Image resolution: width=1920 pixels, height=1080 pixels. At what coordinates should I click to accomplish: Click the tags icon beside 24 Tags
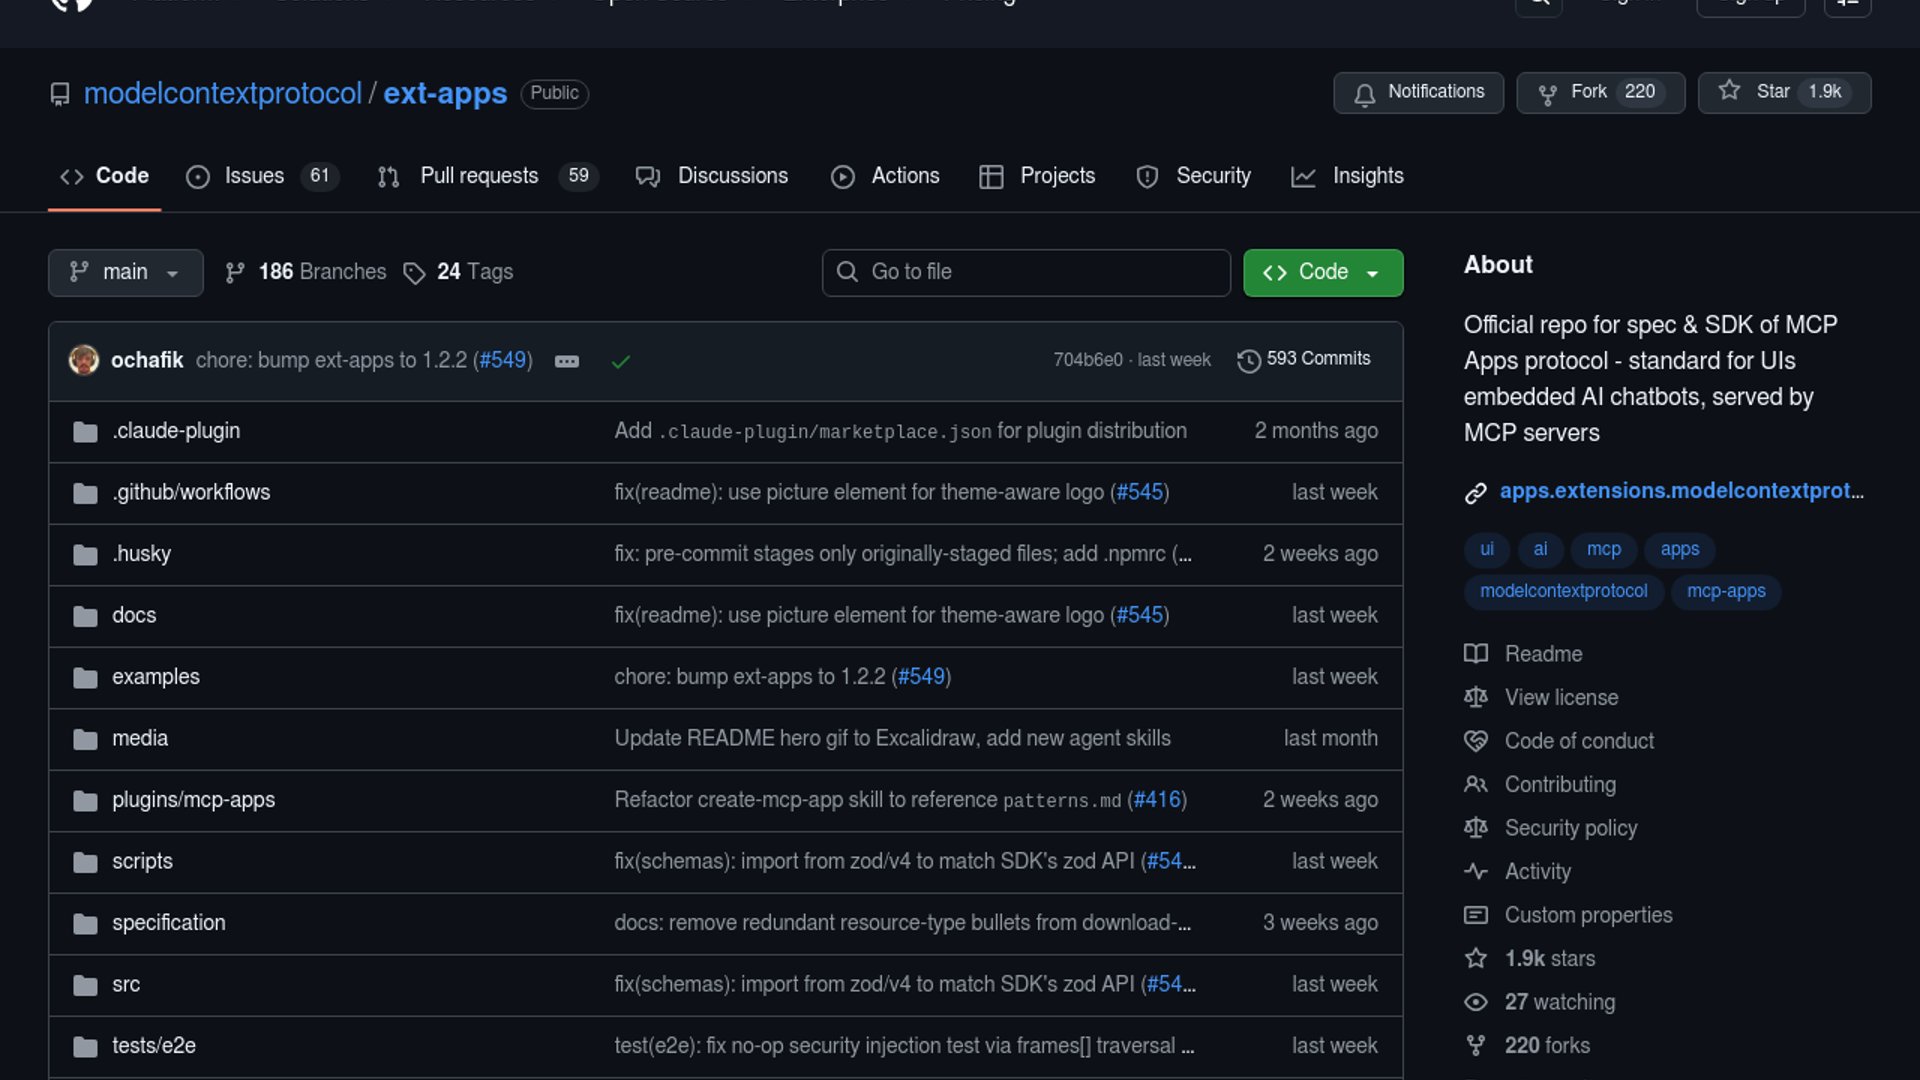(x=414, y=273)
